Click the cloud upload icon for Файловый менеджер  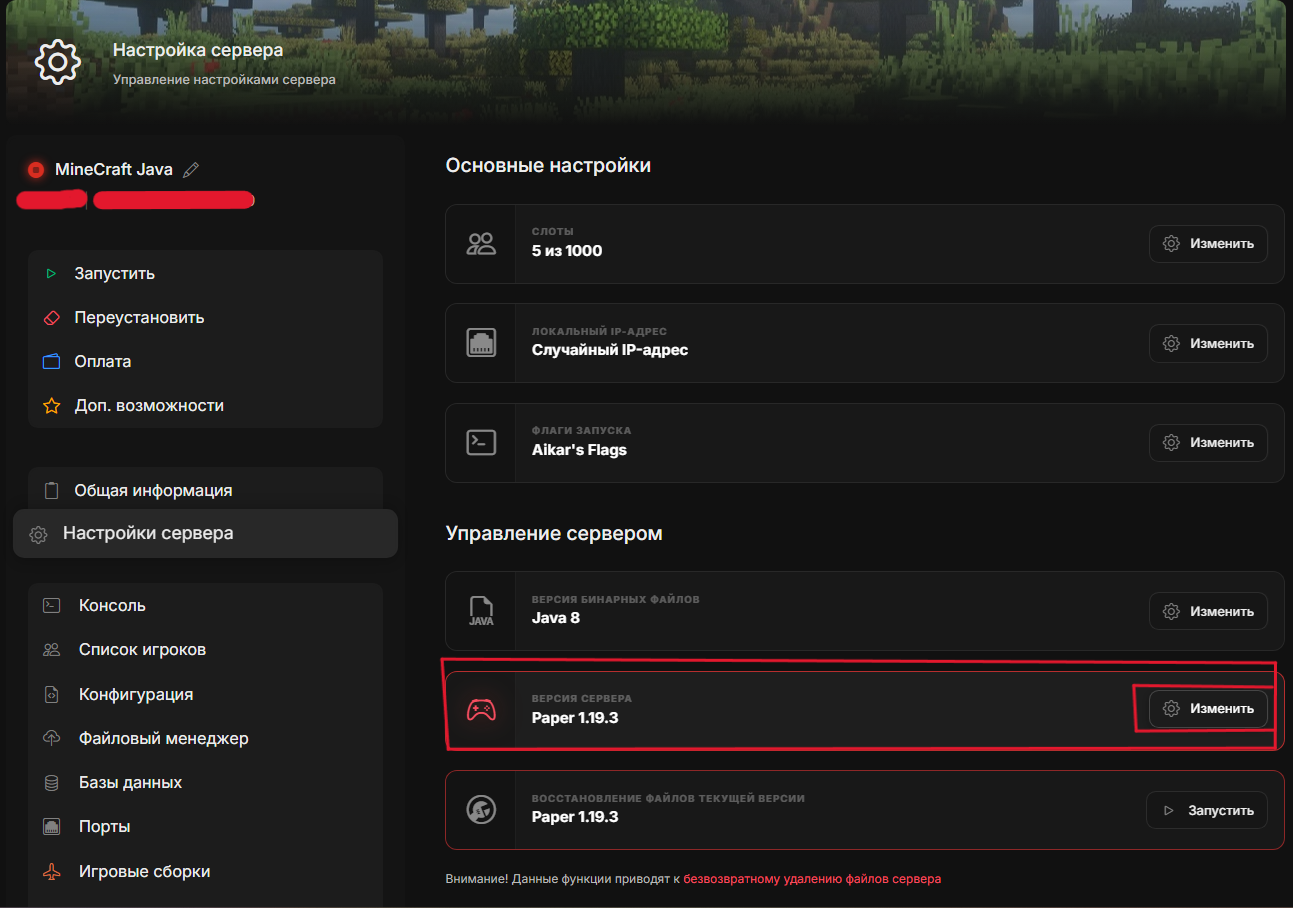(52, 738)
